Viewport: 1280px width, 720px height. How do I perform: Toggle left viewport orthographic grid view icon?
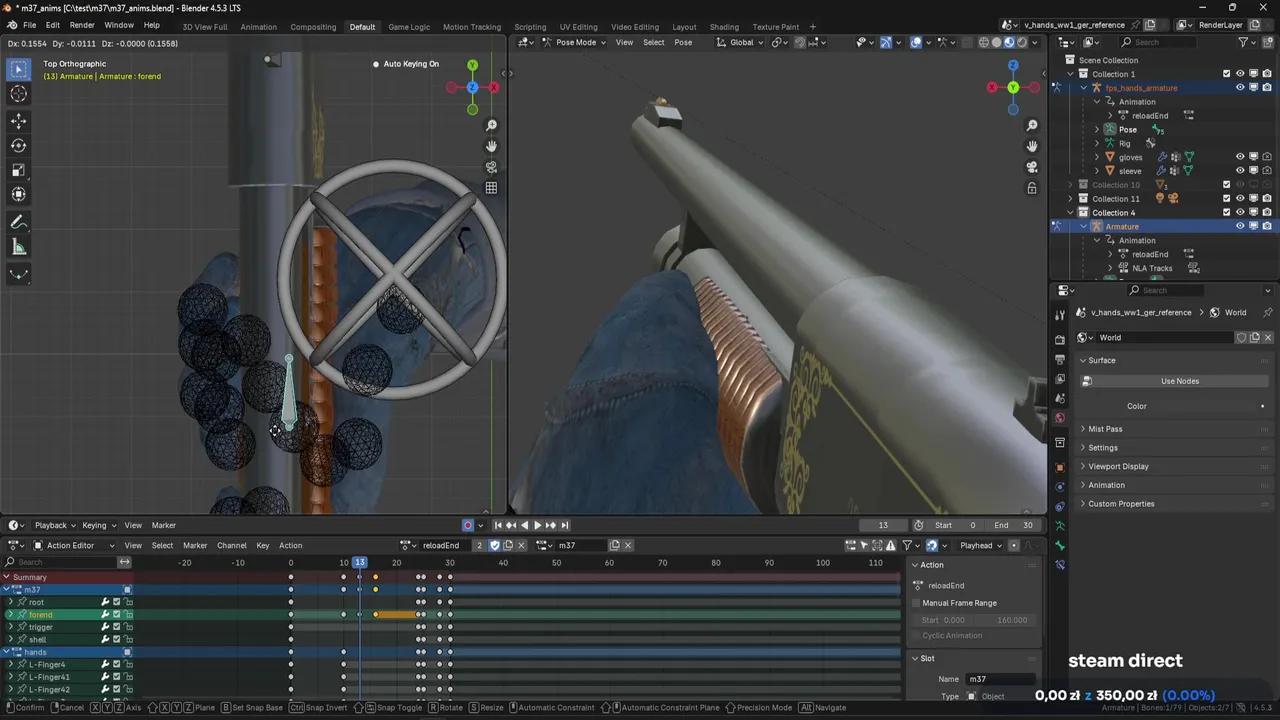tap(491, 188)
